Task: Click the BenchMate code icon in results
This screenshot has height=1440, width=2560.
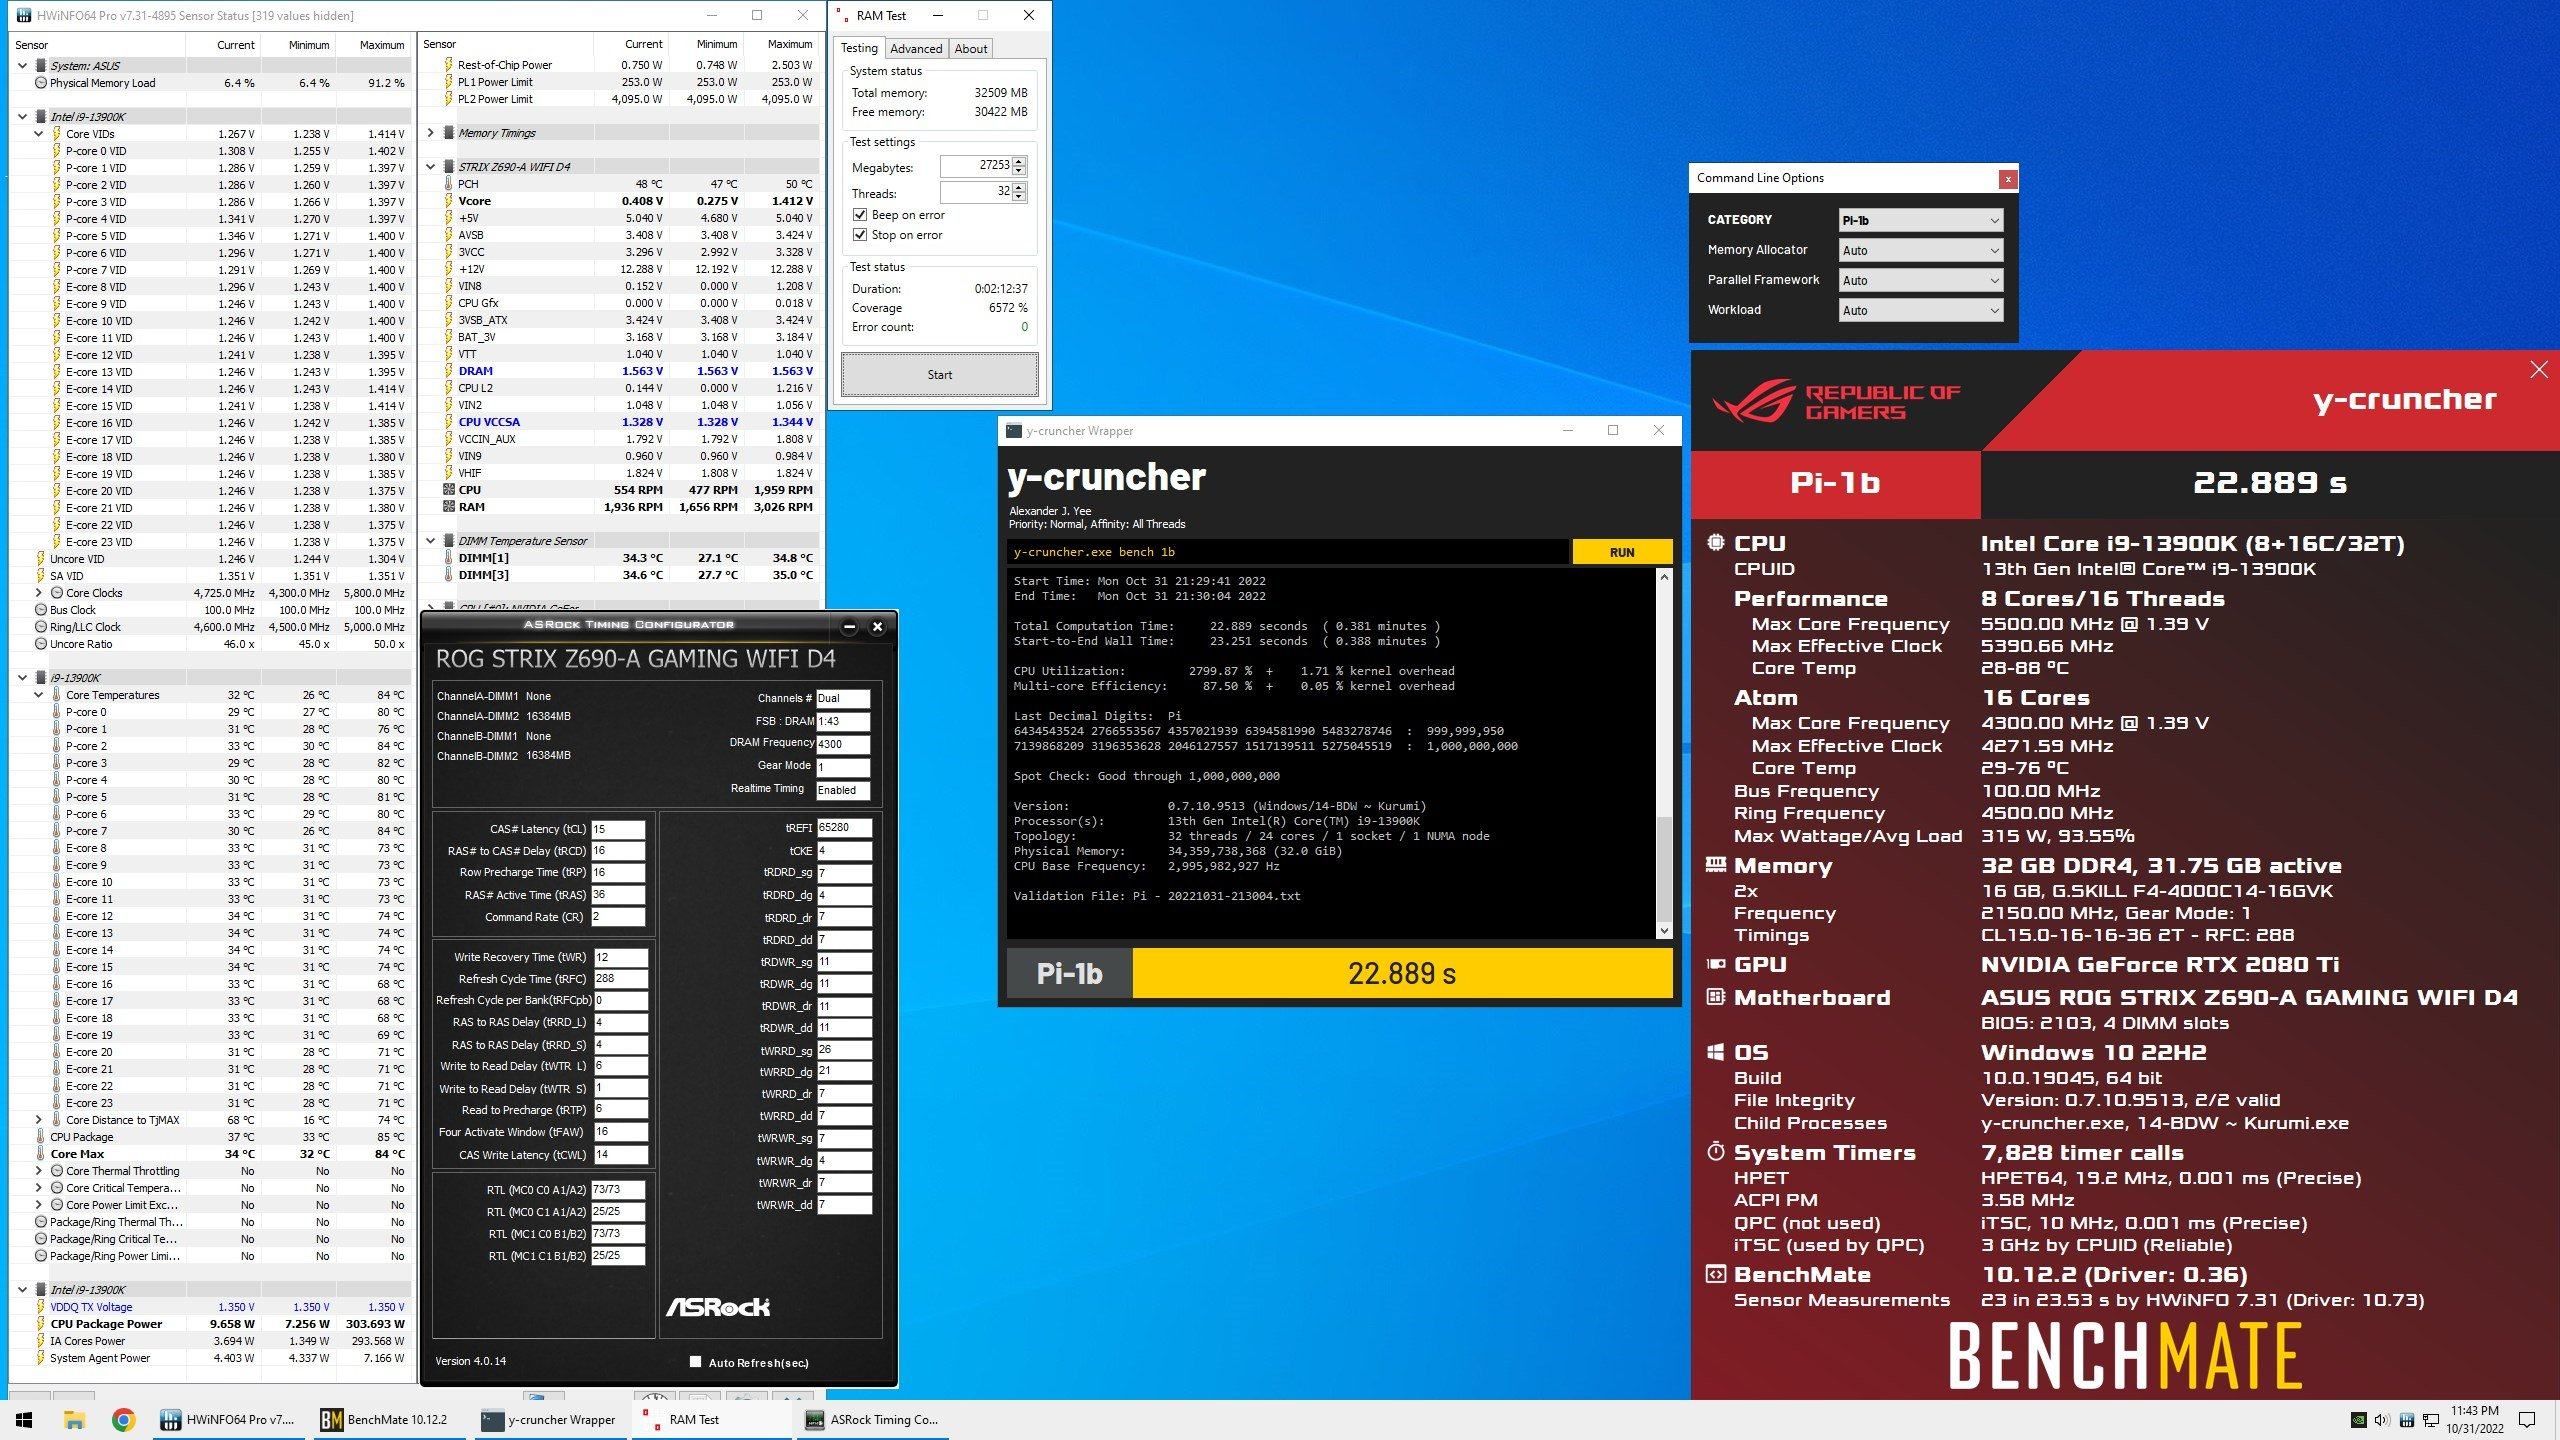Action: pyautogui.click(x=1716, y=1274)
